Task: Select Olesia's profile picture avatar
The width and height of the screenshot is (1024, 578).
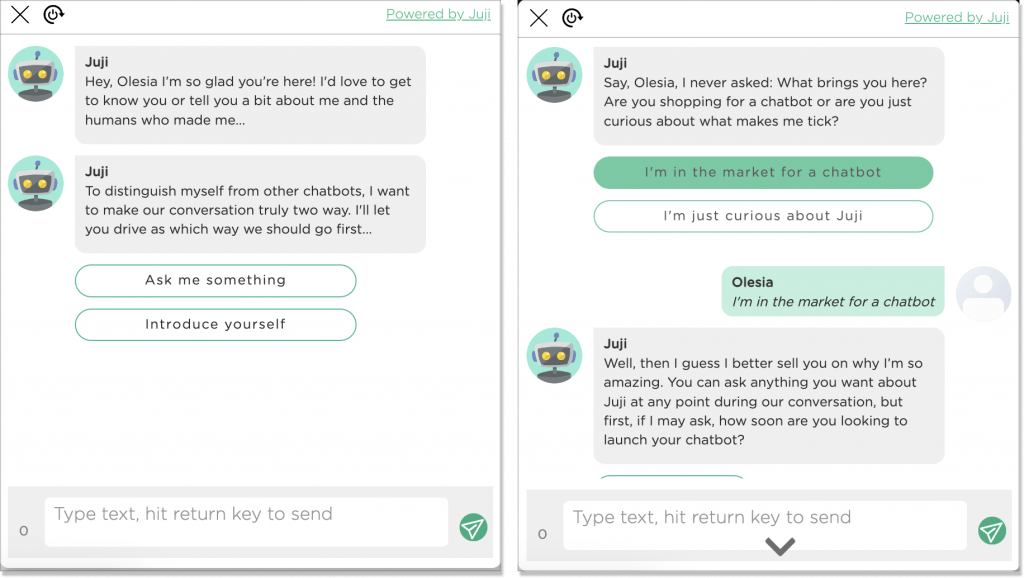Action: (983, 293)
